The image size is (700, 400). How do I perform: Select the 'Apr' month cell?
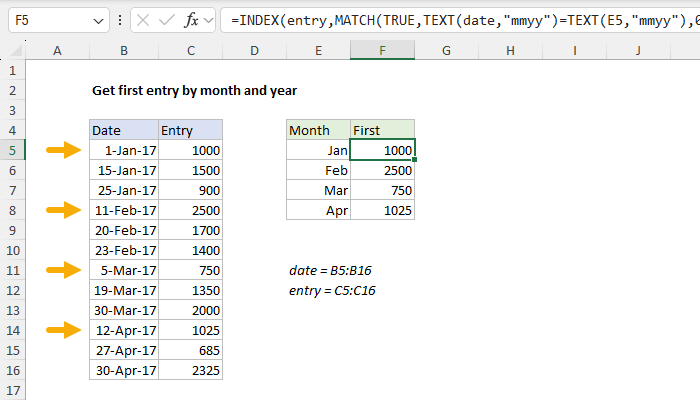click(318, 210)
